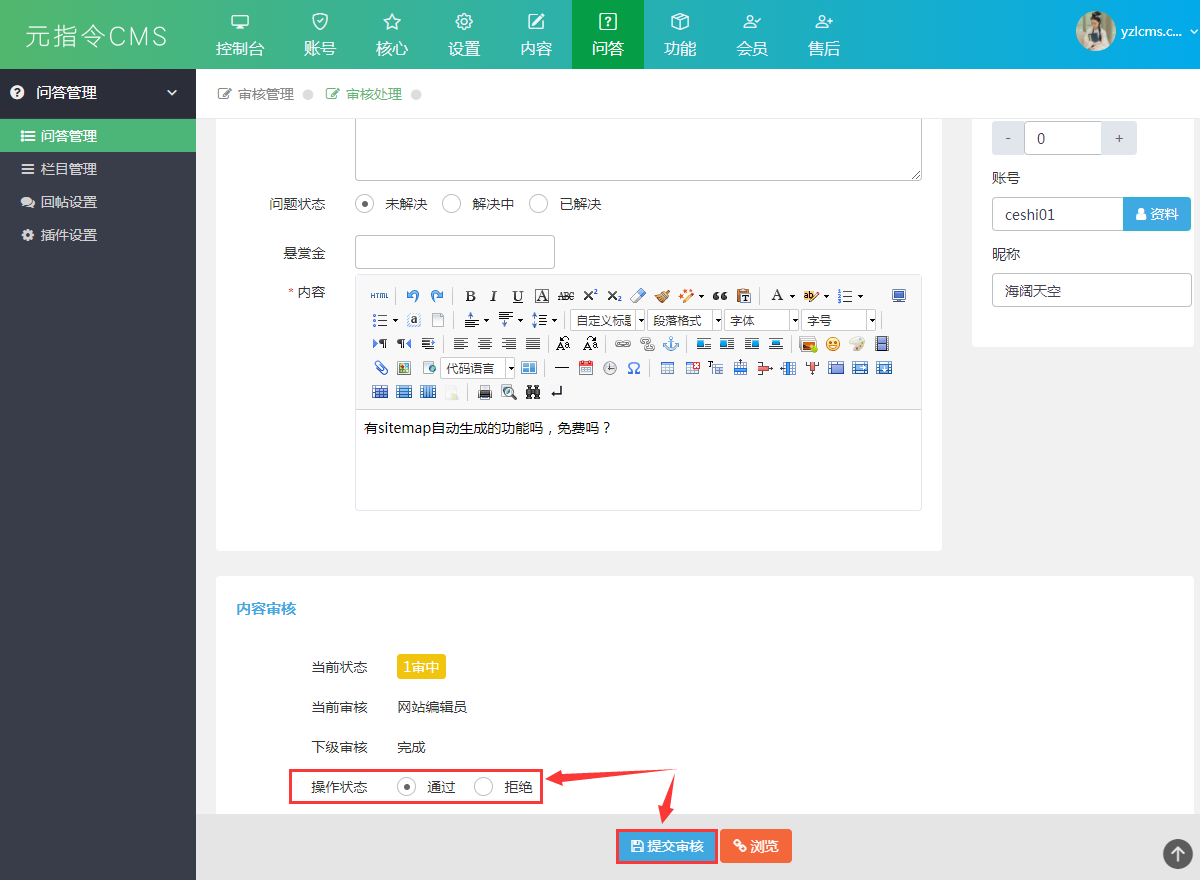Open scrawl drawing palette icon

tap(858, 343)
